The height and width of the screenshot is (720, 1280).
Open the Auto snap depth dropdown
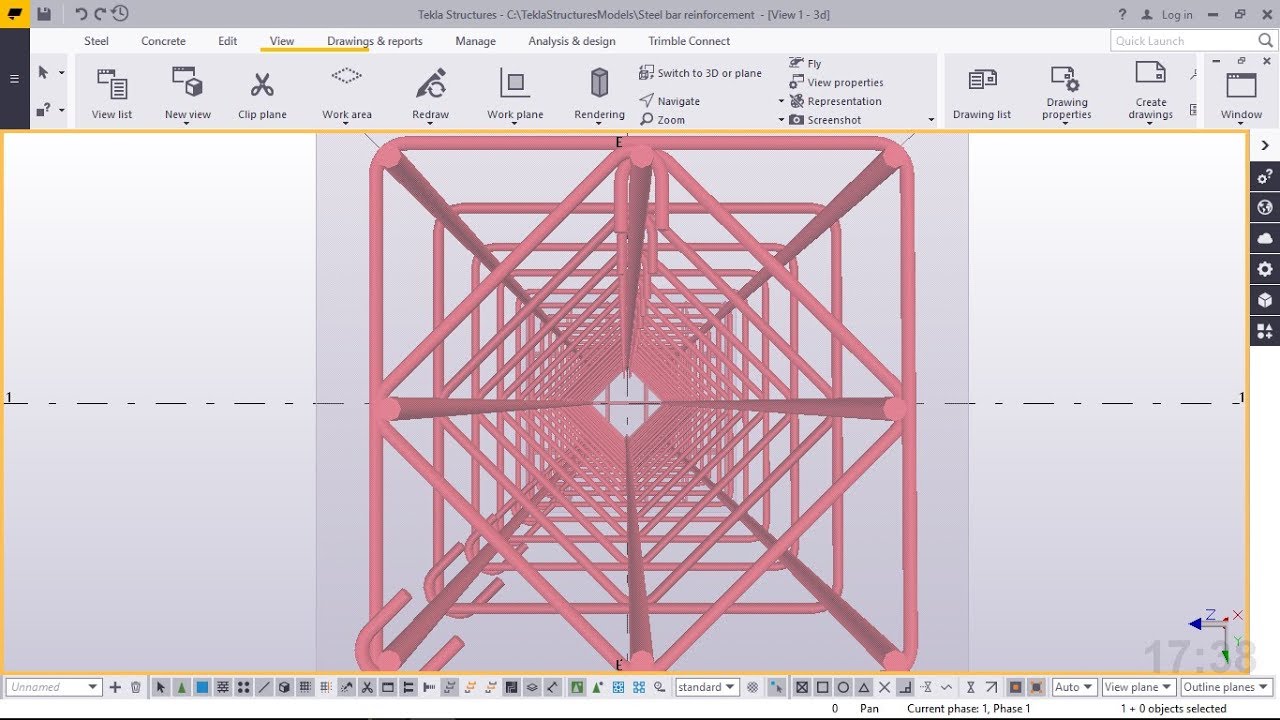[1074, 687]
